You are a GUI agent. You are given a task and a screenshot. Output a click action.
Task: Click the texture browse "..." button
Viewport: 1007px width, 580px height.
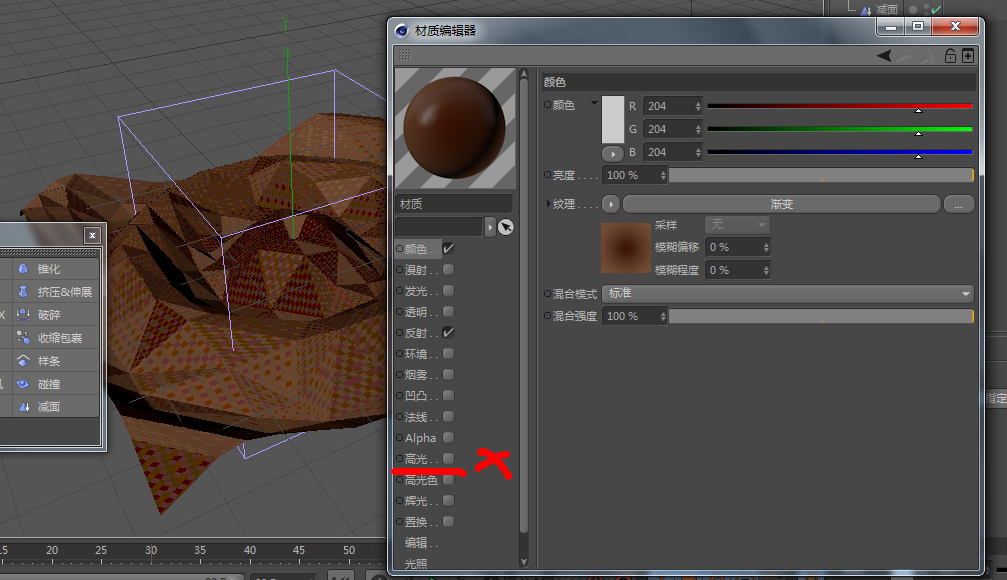[959, 204]
